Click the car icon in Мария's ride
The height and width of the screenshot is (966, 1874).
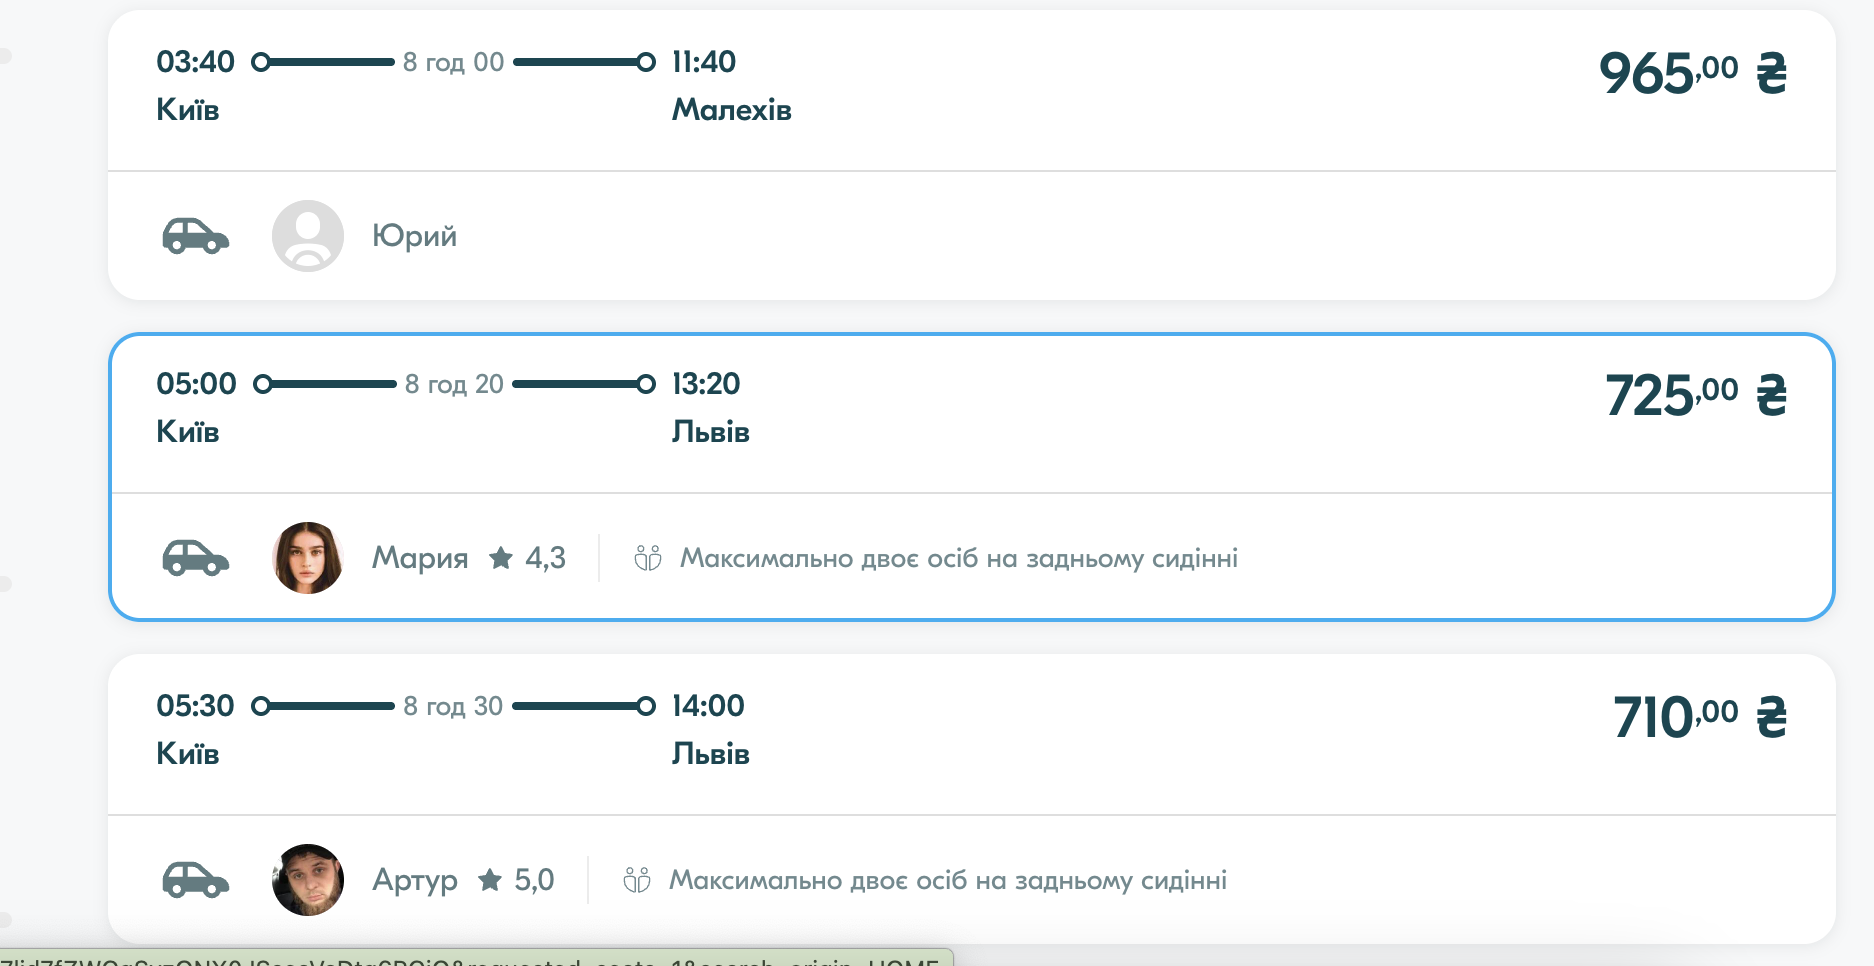[196, 558]
